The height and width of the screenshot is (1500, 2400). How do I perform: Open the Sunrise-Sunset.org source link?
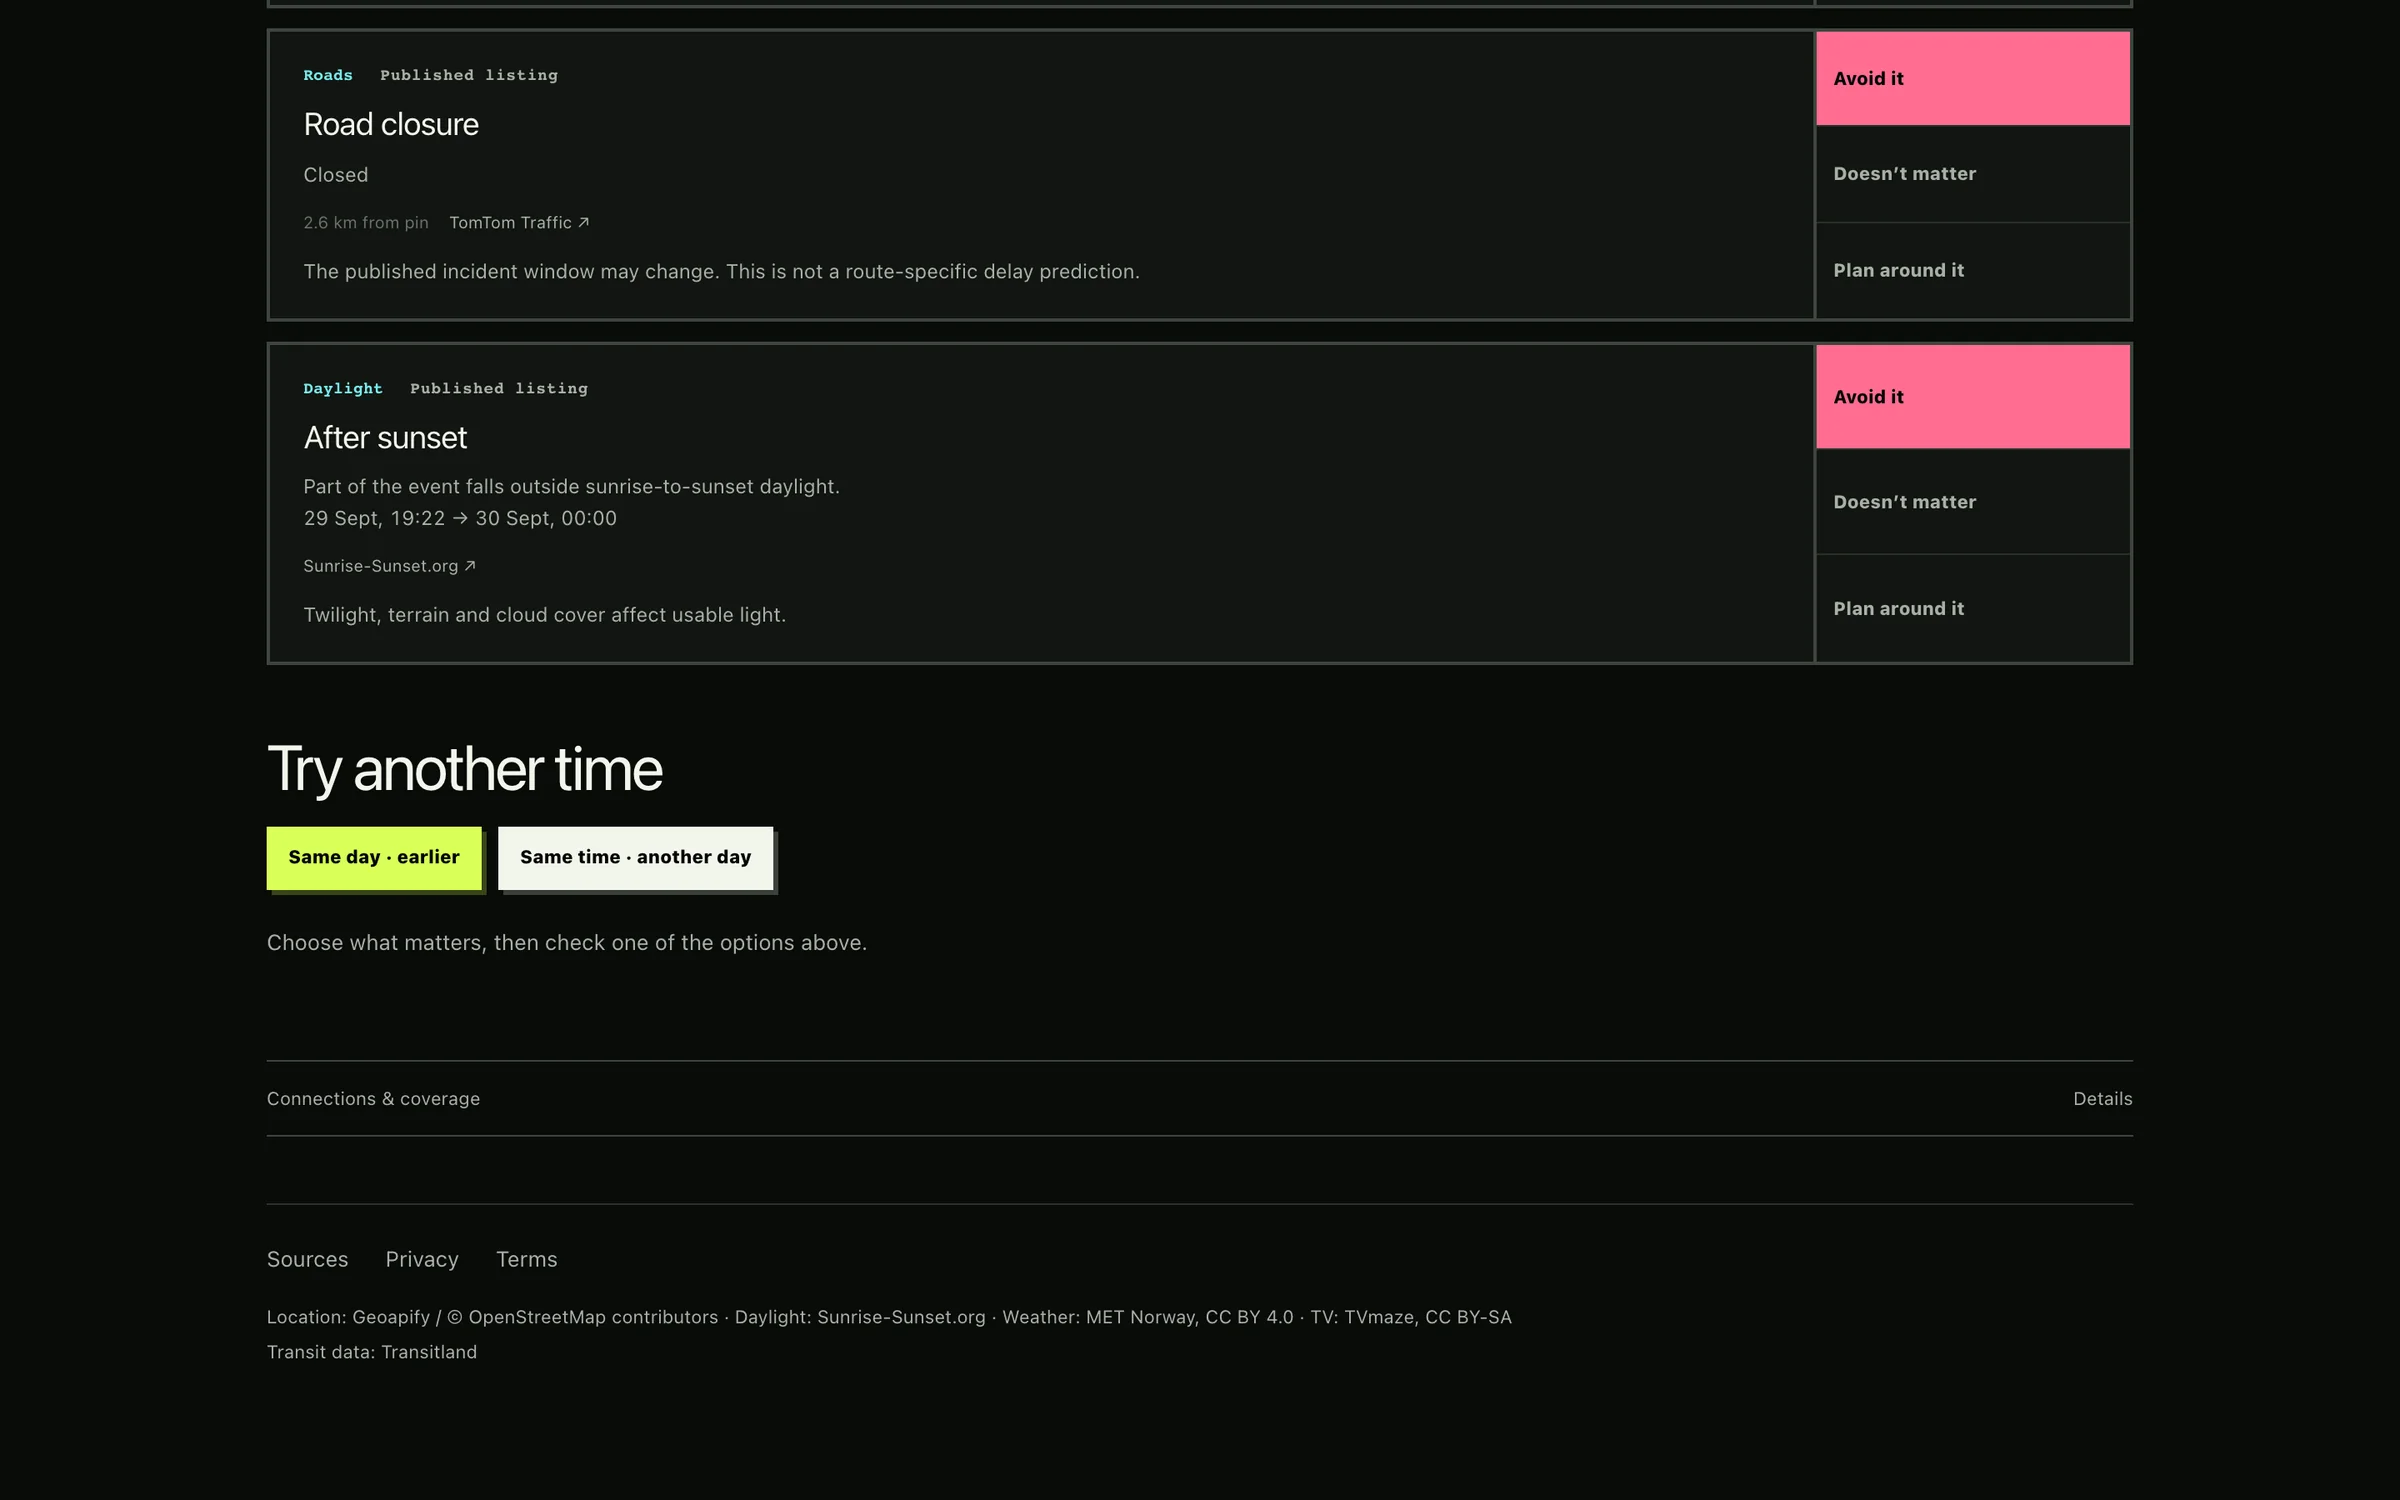[x=389, y=566]
